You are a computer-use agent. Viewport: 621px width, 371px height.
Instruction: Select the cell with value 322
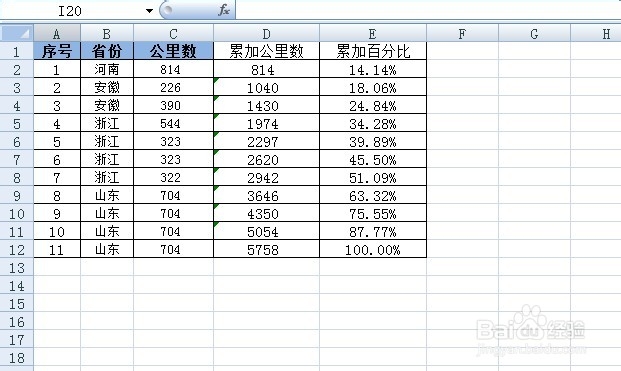click(173, 177)
